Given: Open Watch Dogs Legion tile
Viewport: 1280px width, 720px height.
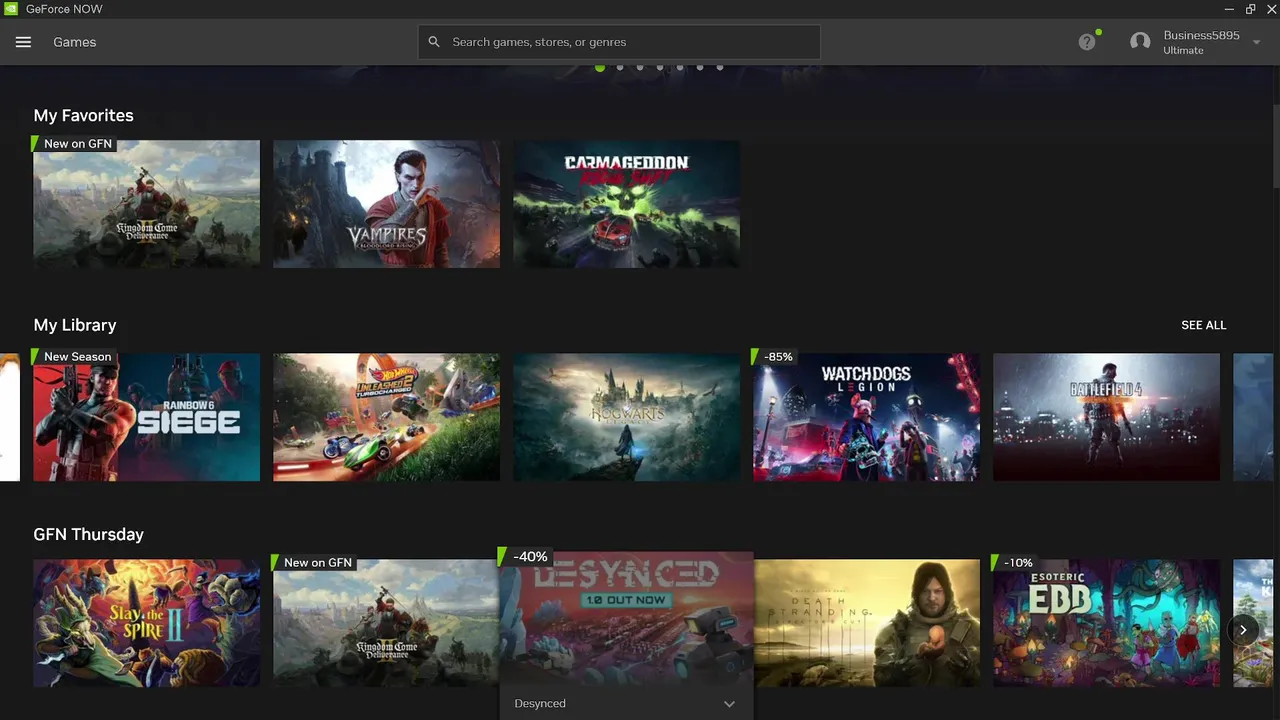Looking at the screenshot, I should [x=866, y=417].
